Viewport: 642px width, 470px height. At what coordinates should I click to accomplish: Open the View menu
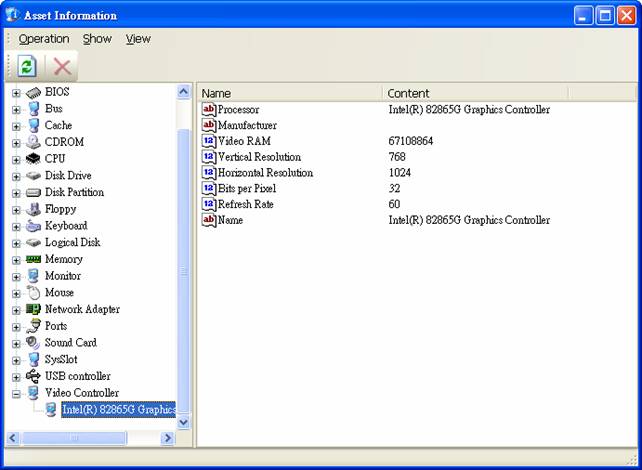pos(138,39)
